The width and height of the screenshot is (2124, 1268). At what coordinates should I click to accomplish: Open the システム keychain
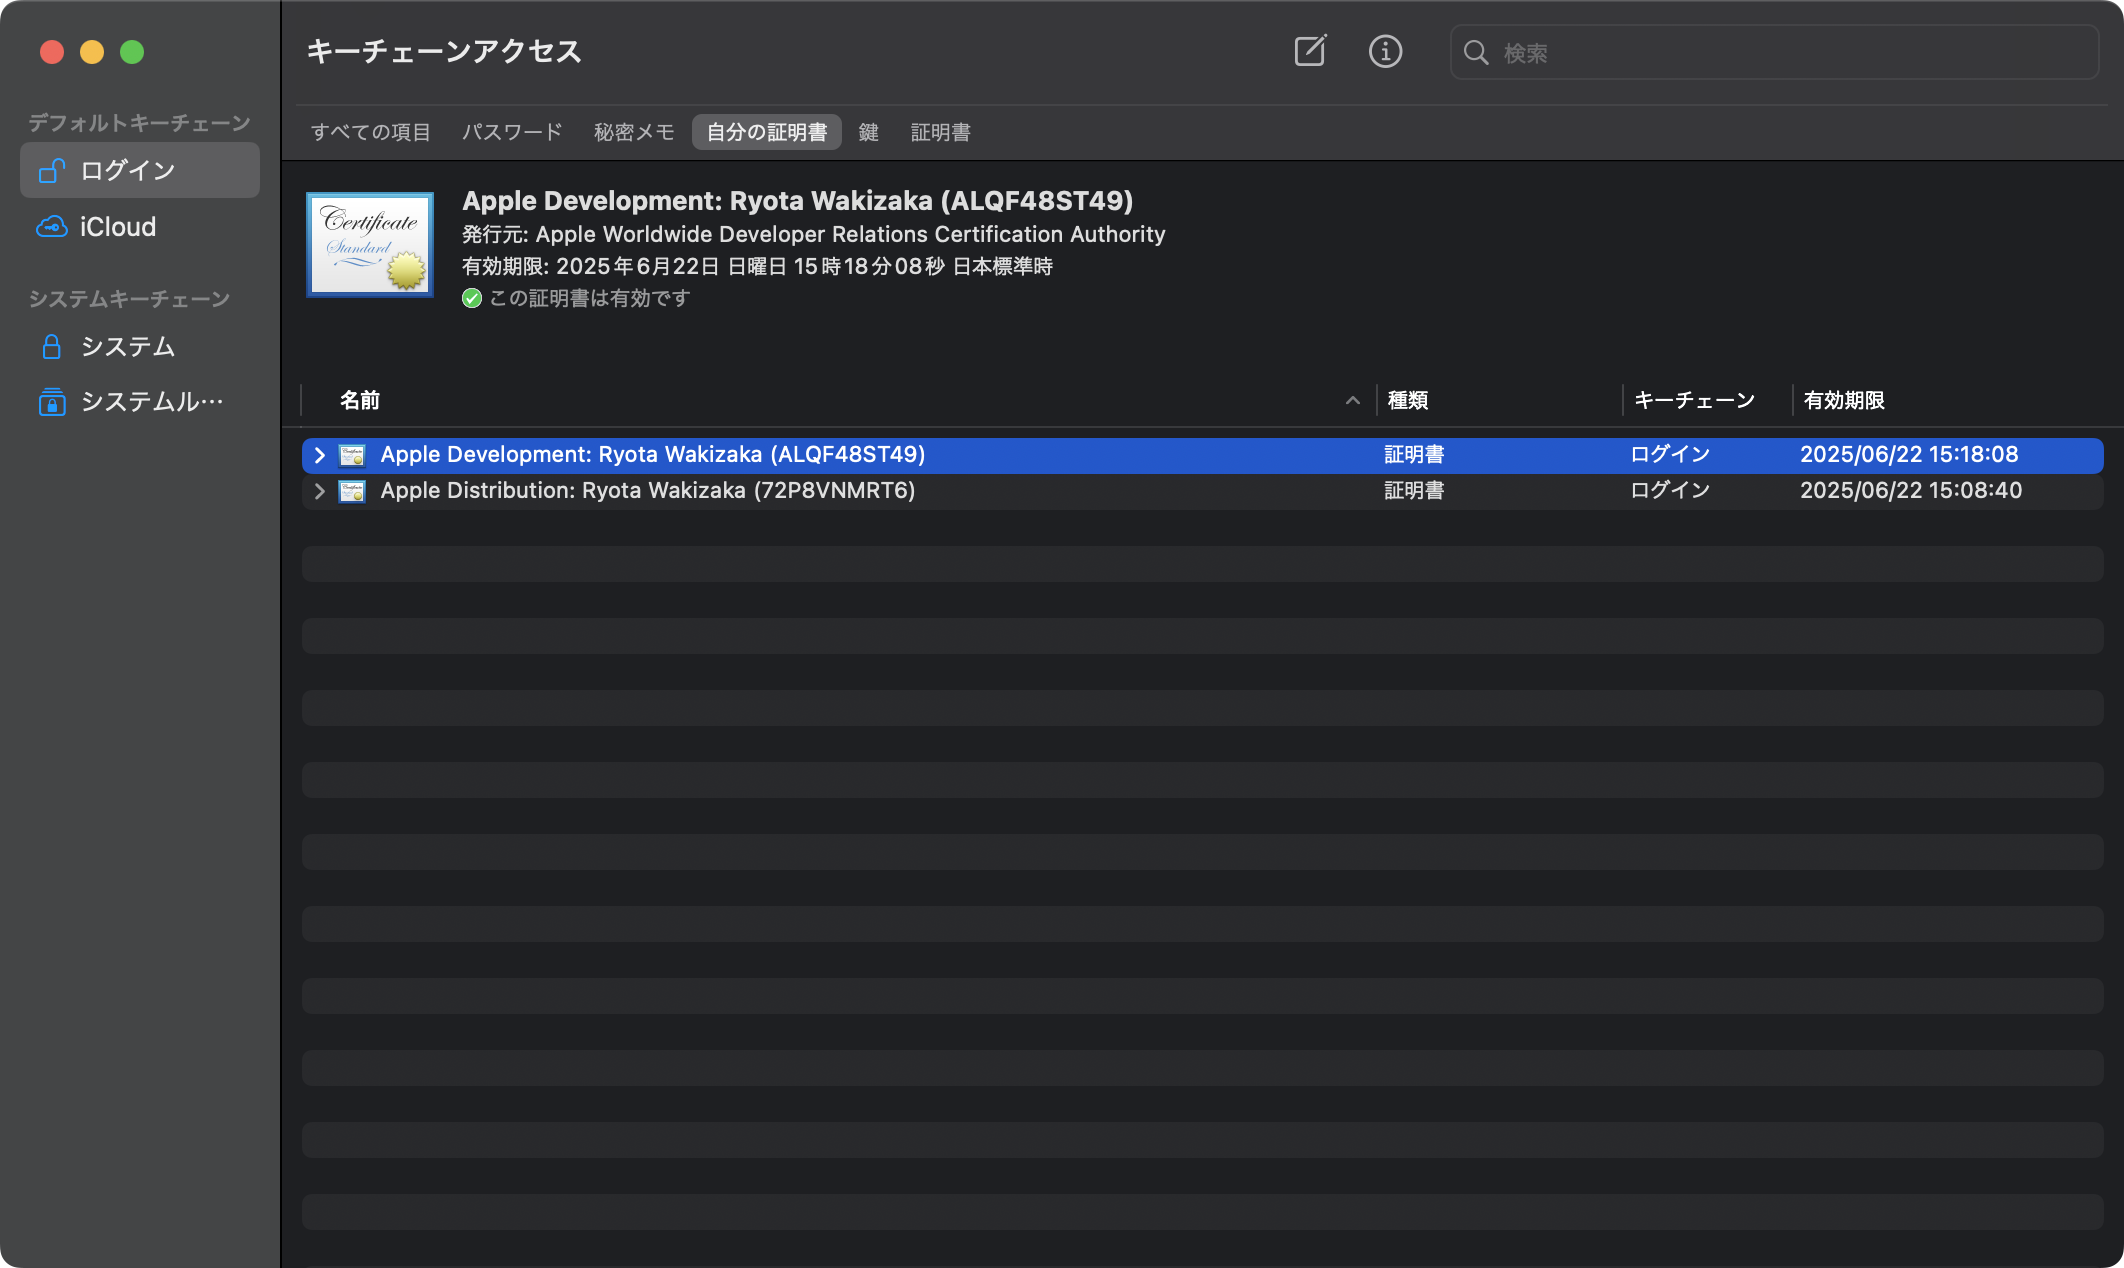pyautogui.click(x=127, y=346)
